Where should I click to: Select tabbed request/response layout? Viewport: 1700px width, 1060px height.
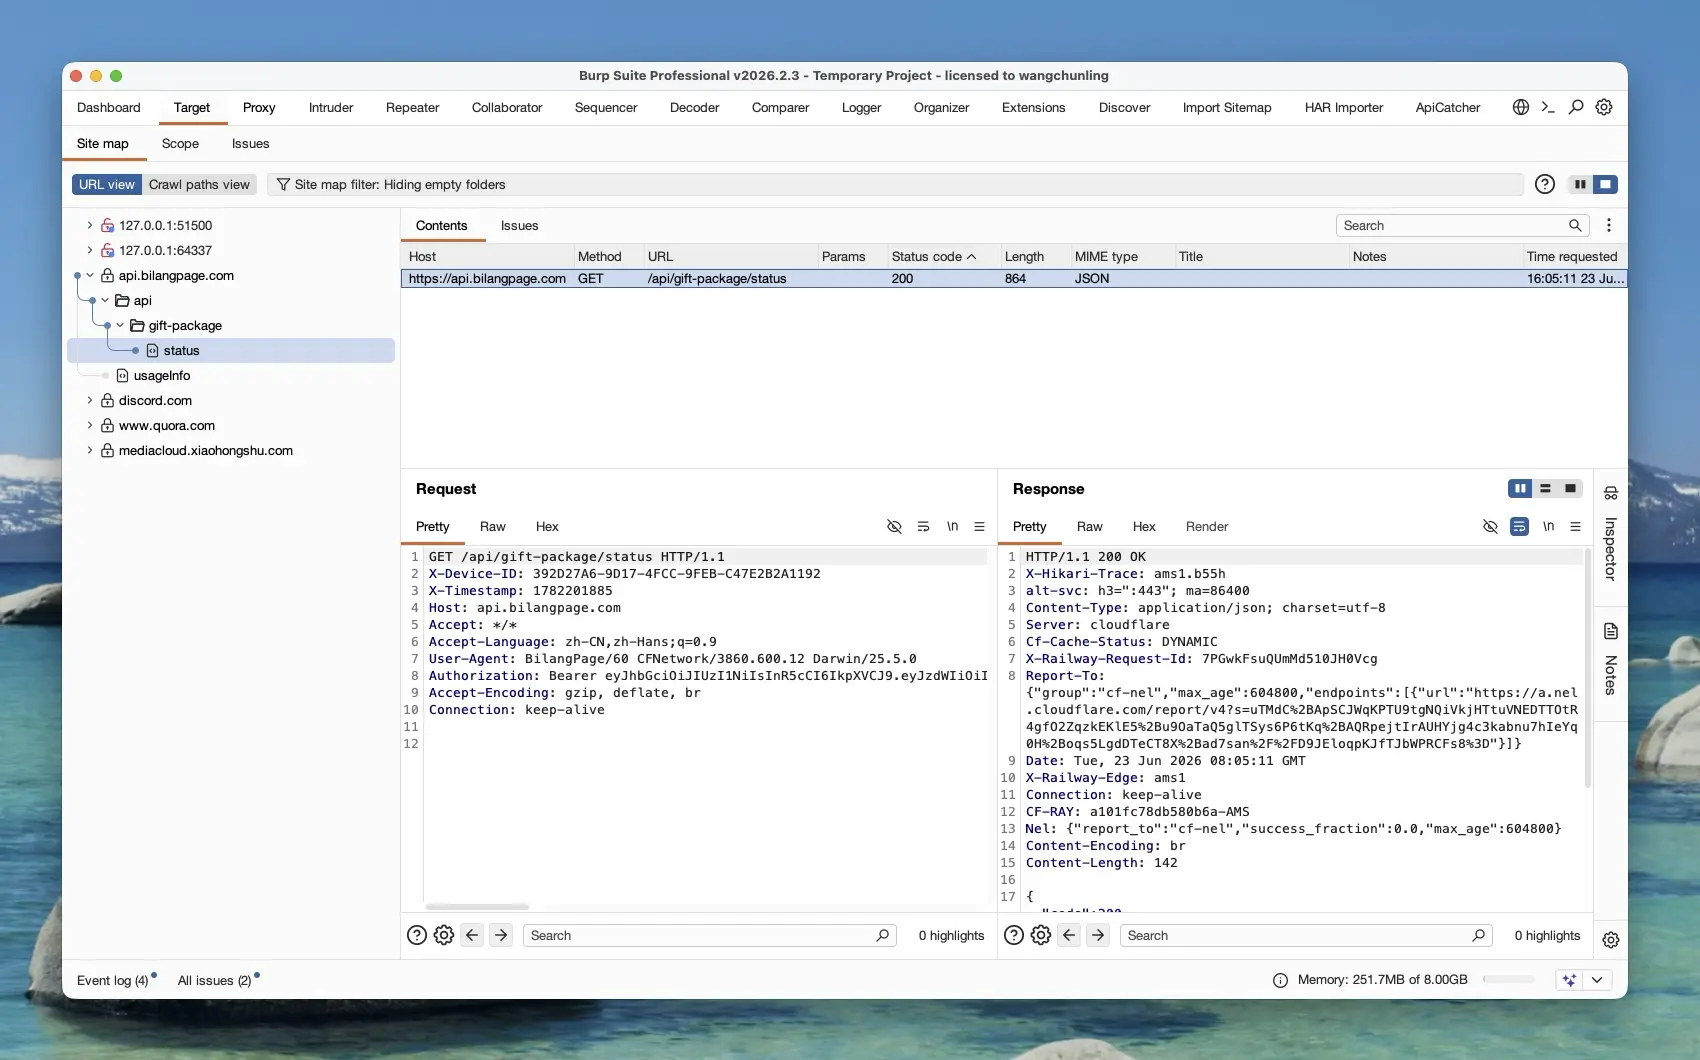tap(1570, 488)
